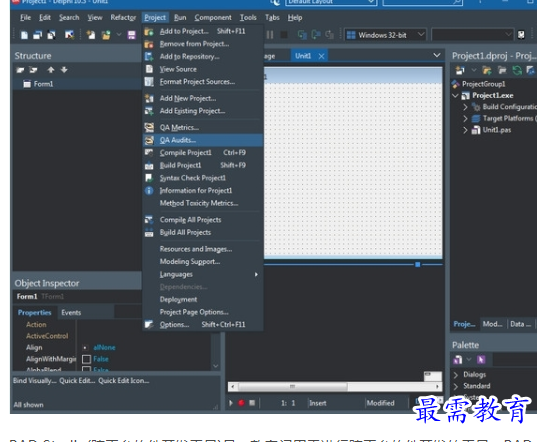Switch to the Properties tab in Object Inspector
The height and width of the screenshot is (442, 537).
pos(35,313)
